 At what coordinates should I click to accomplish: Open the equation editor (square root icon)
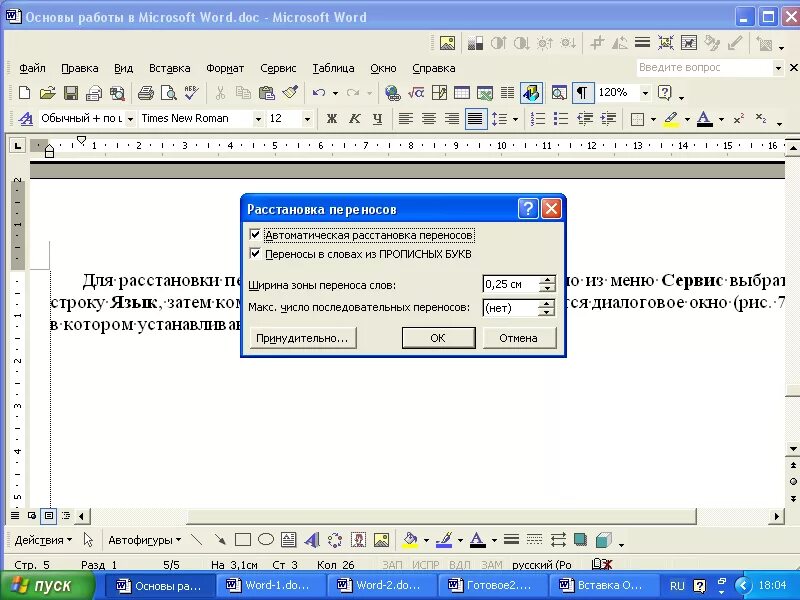point(416,93)
